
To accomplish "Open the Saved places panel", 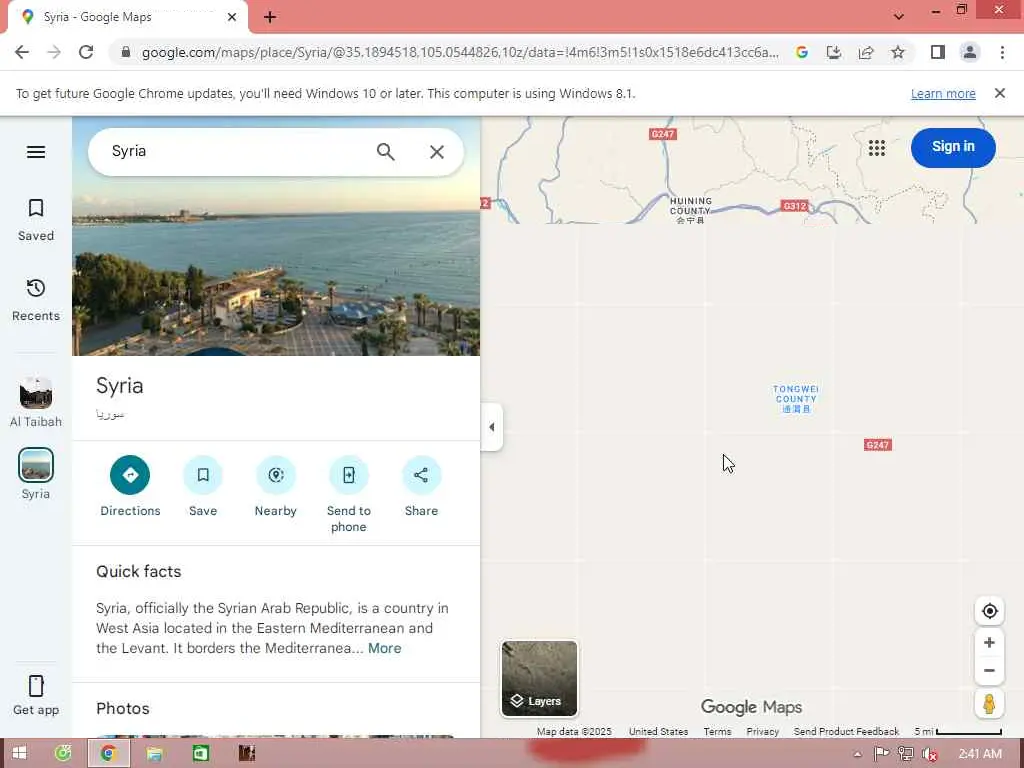I will point(36,220).
